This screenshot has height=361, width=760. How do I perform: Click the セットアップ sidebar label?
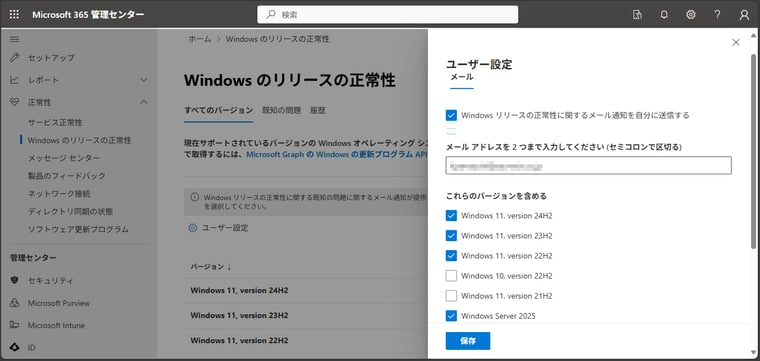51,58
